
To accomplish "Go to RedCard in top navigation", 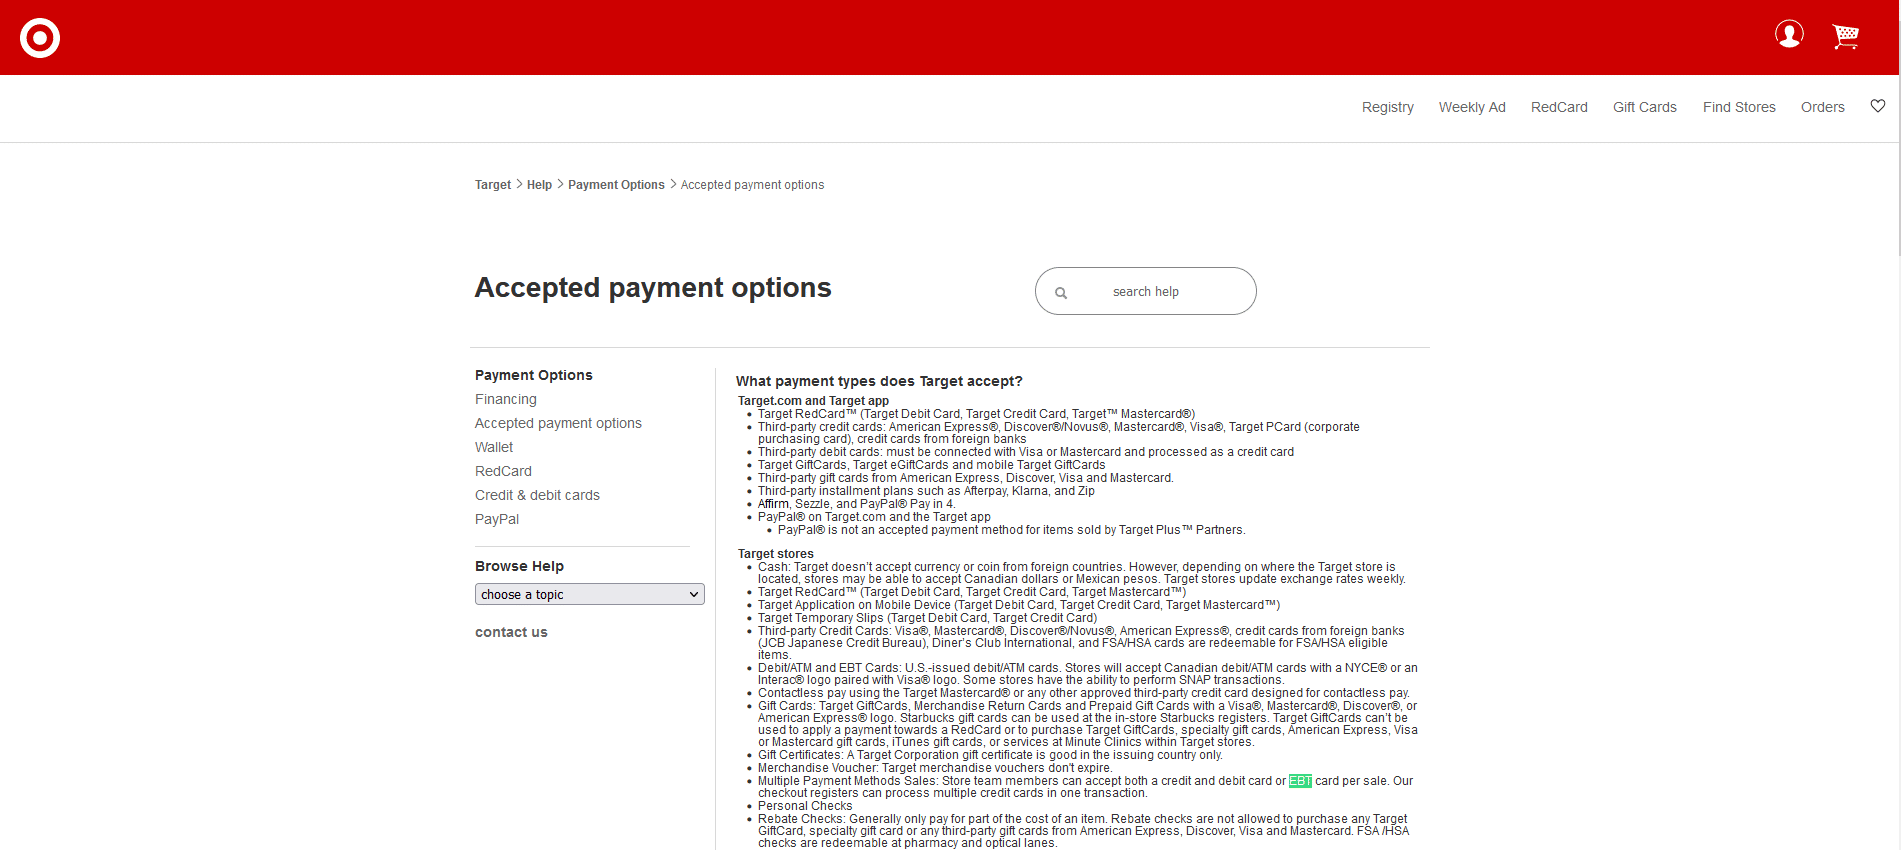I will 1558,107.
